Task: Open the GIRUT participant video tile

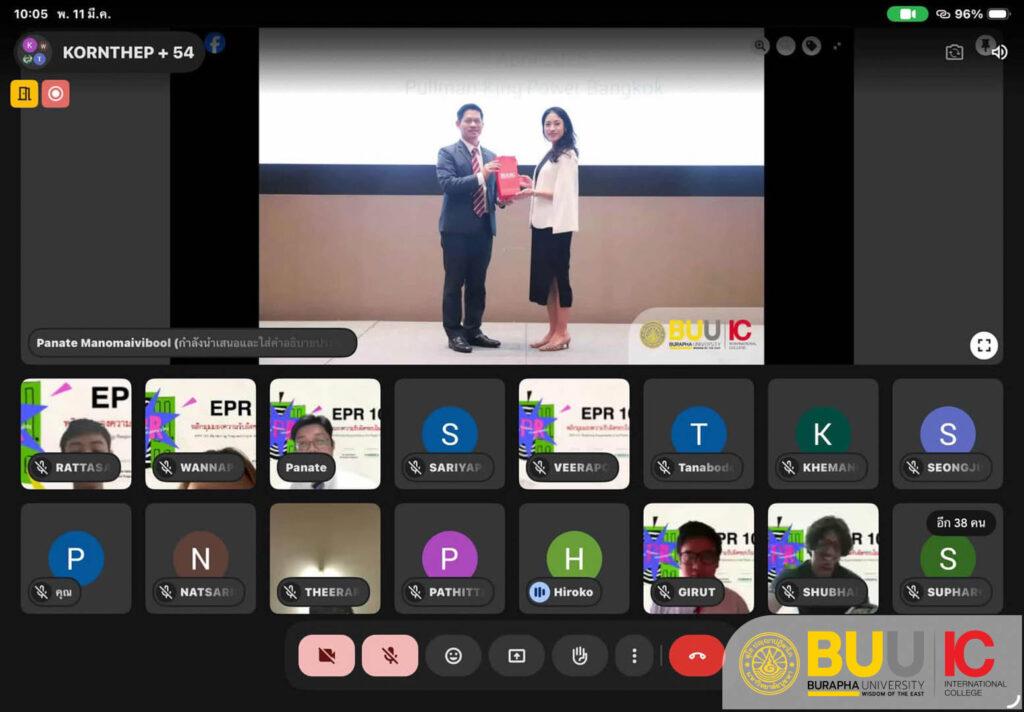Action: 698,558
